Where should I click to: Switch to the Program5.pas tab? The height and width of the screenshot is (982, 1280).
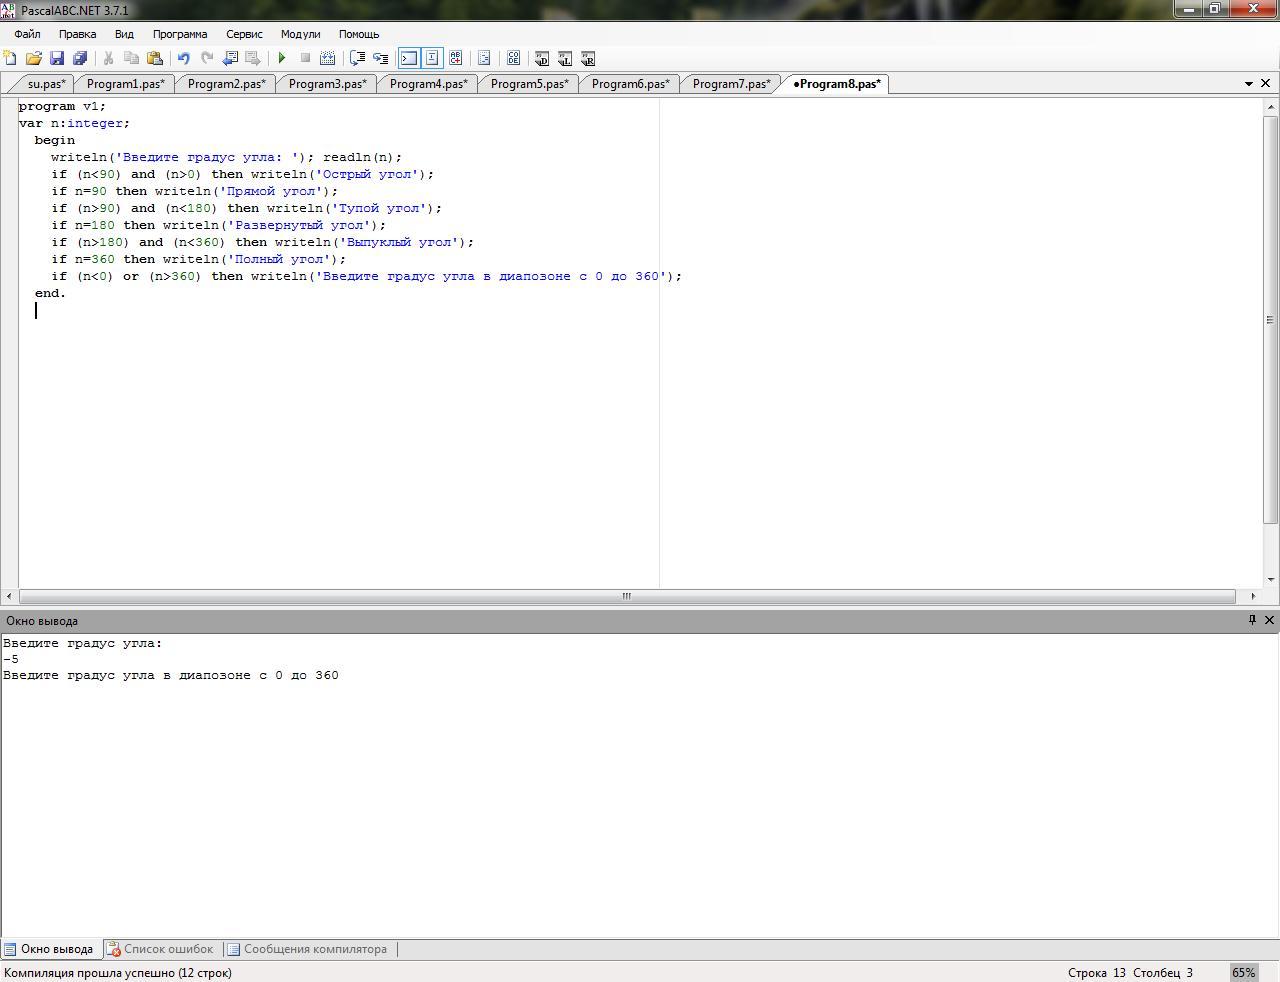click(x=529, y=84)
